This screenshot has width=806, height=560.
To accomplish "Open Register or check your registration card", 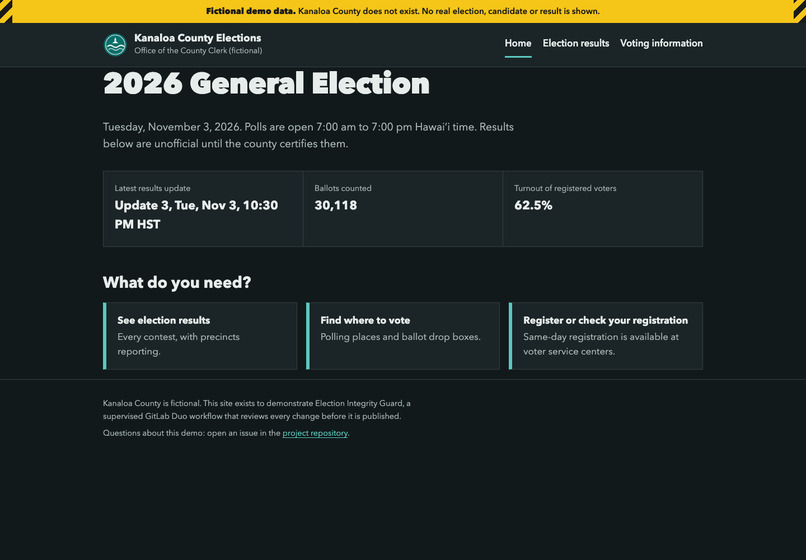I will coord(606,336).
